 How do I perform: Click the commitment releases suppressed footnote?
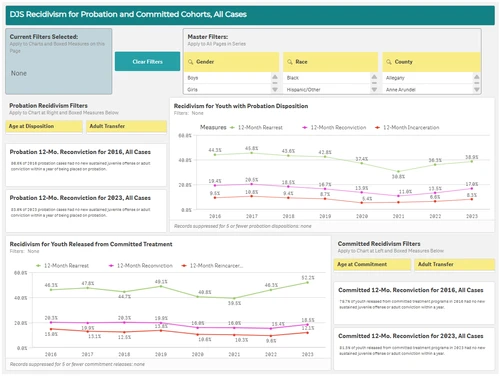tap(77, 364)
